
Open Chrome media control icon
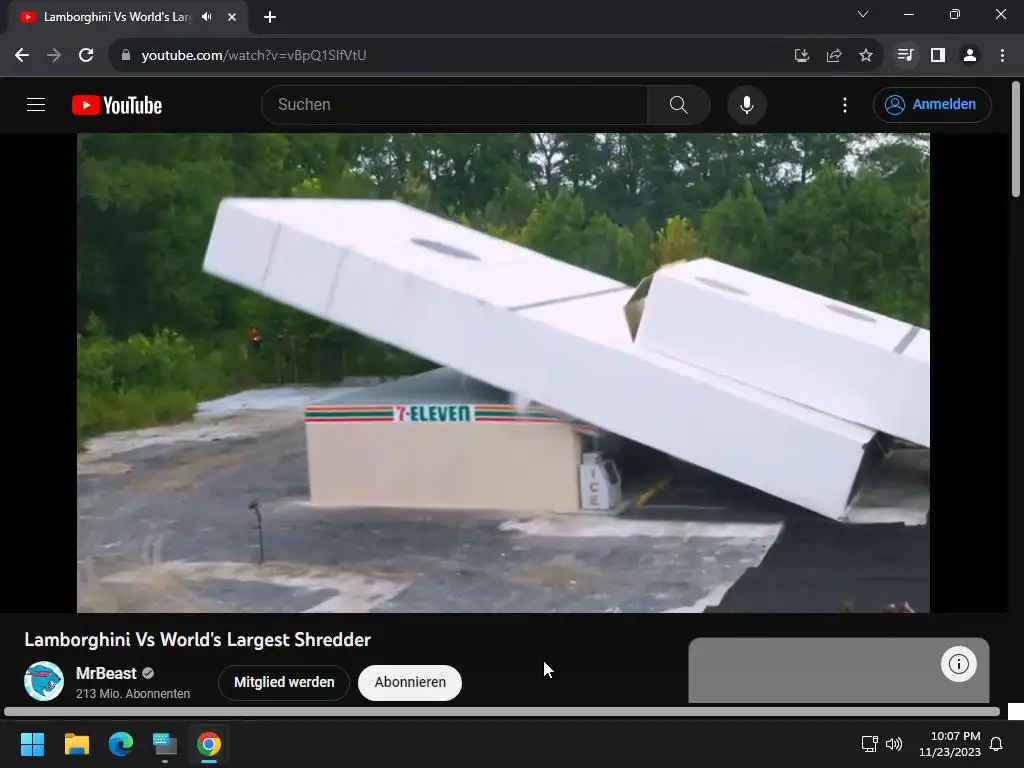point(905,56)
